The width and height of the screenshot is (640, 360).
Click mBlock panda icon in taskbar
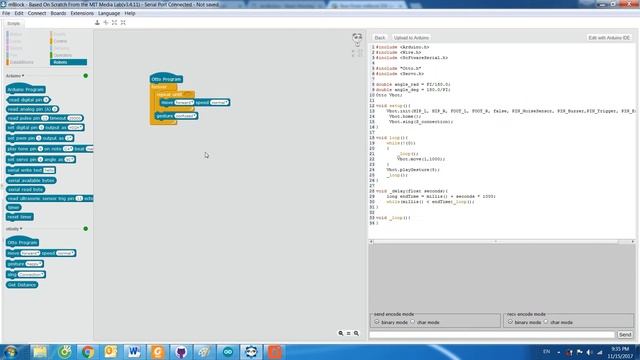[x=251, y=352]
